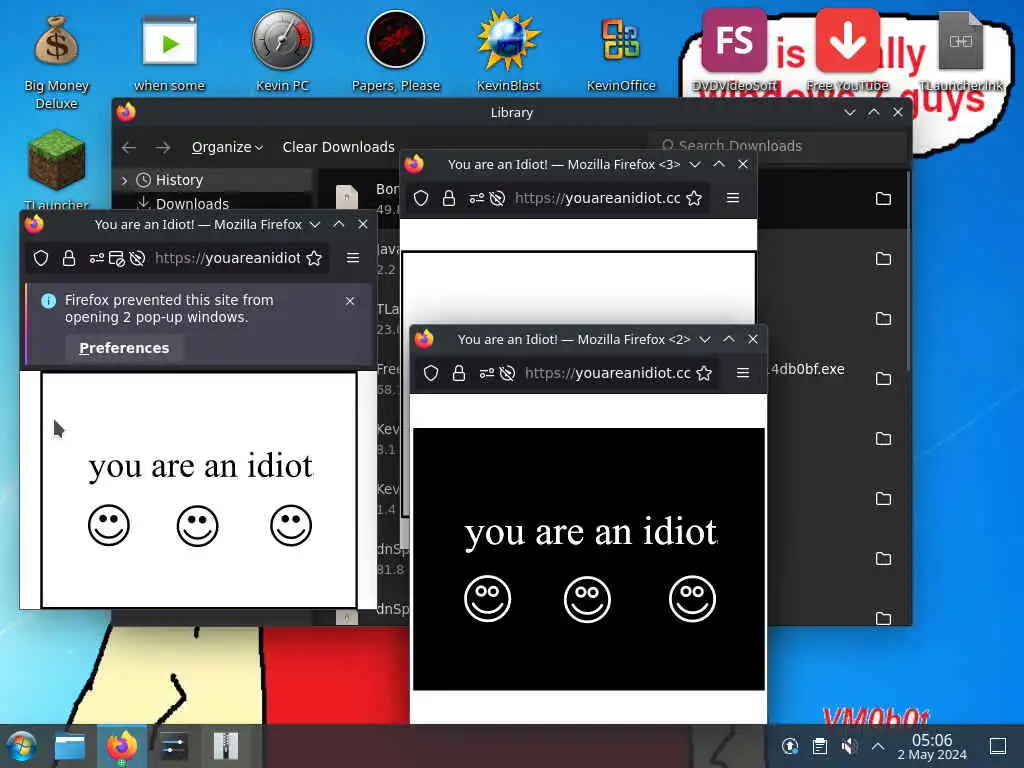Click Firefox icon in taskbar
This screenshot has width=1024, height=768.
pos(122,746)
